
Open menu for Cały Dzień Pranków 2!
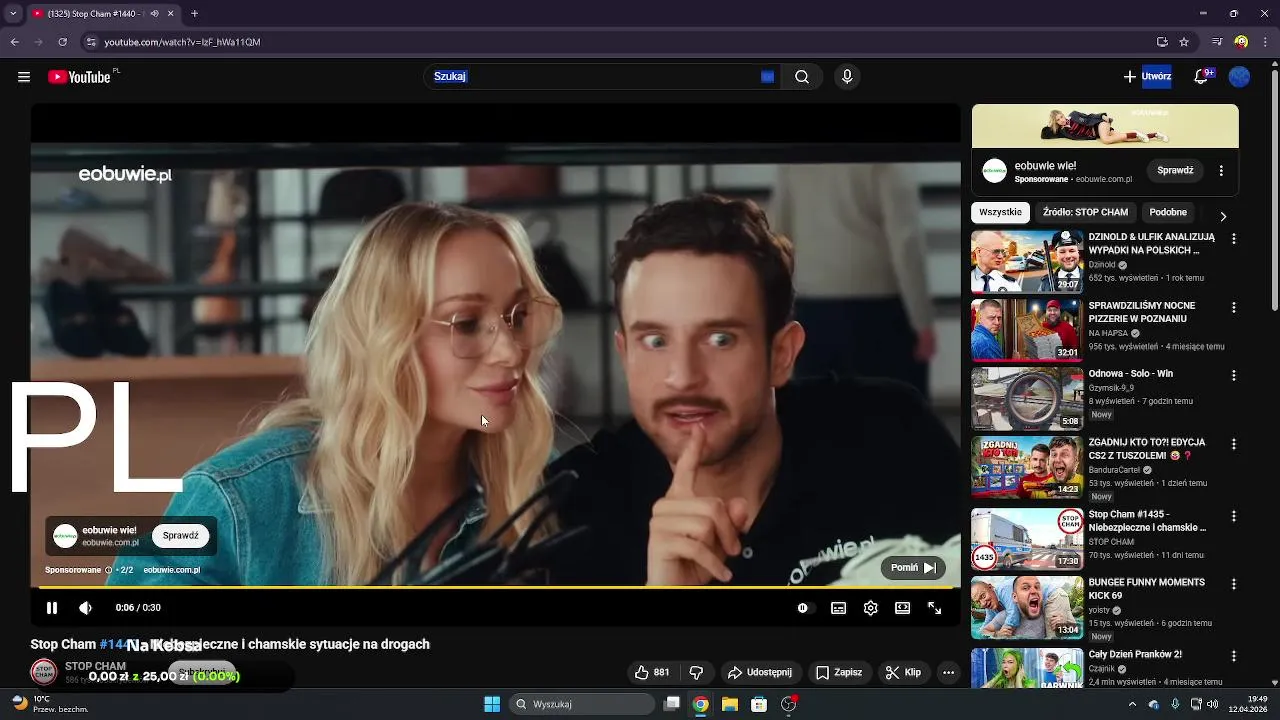tap(1233, 656)
